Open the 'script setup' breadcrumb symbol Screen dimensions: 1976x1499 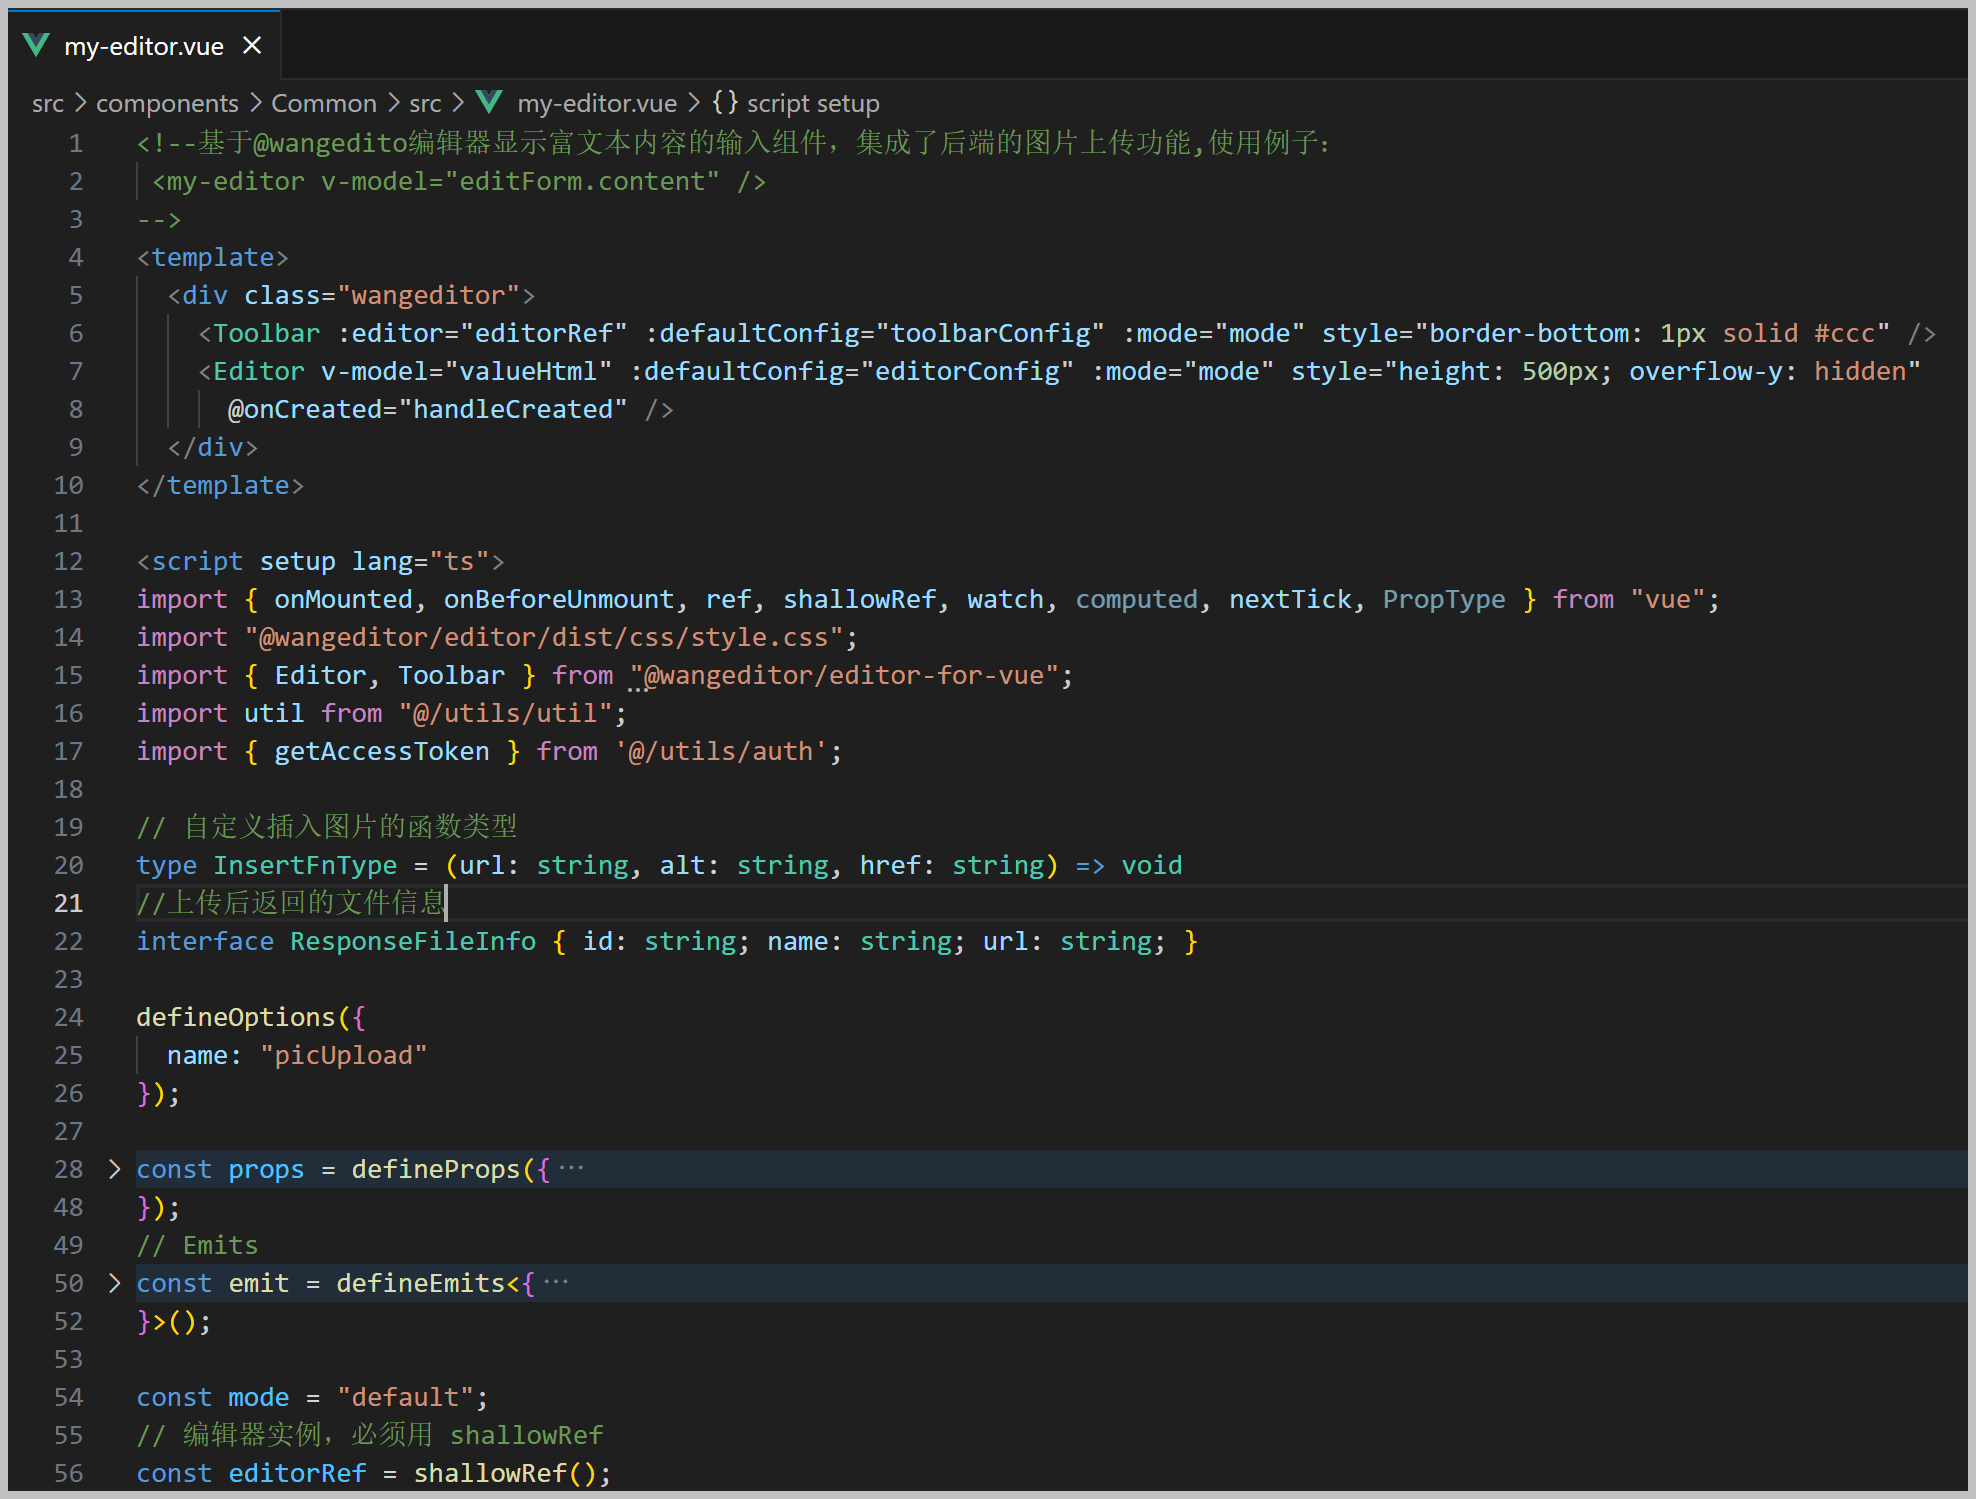pos(813,103)
